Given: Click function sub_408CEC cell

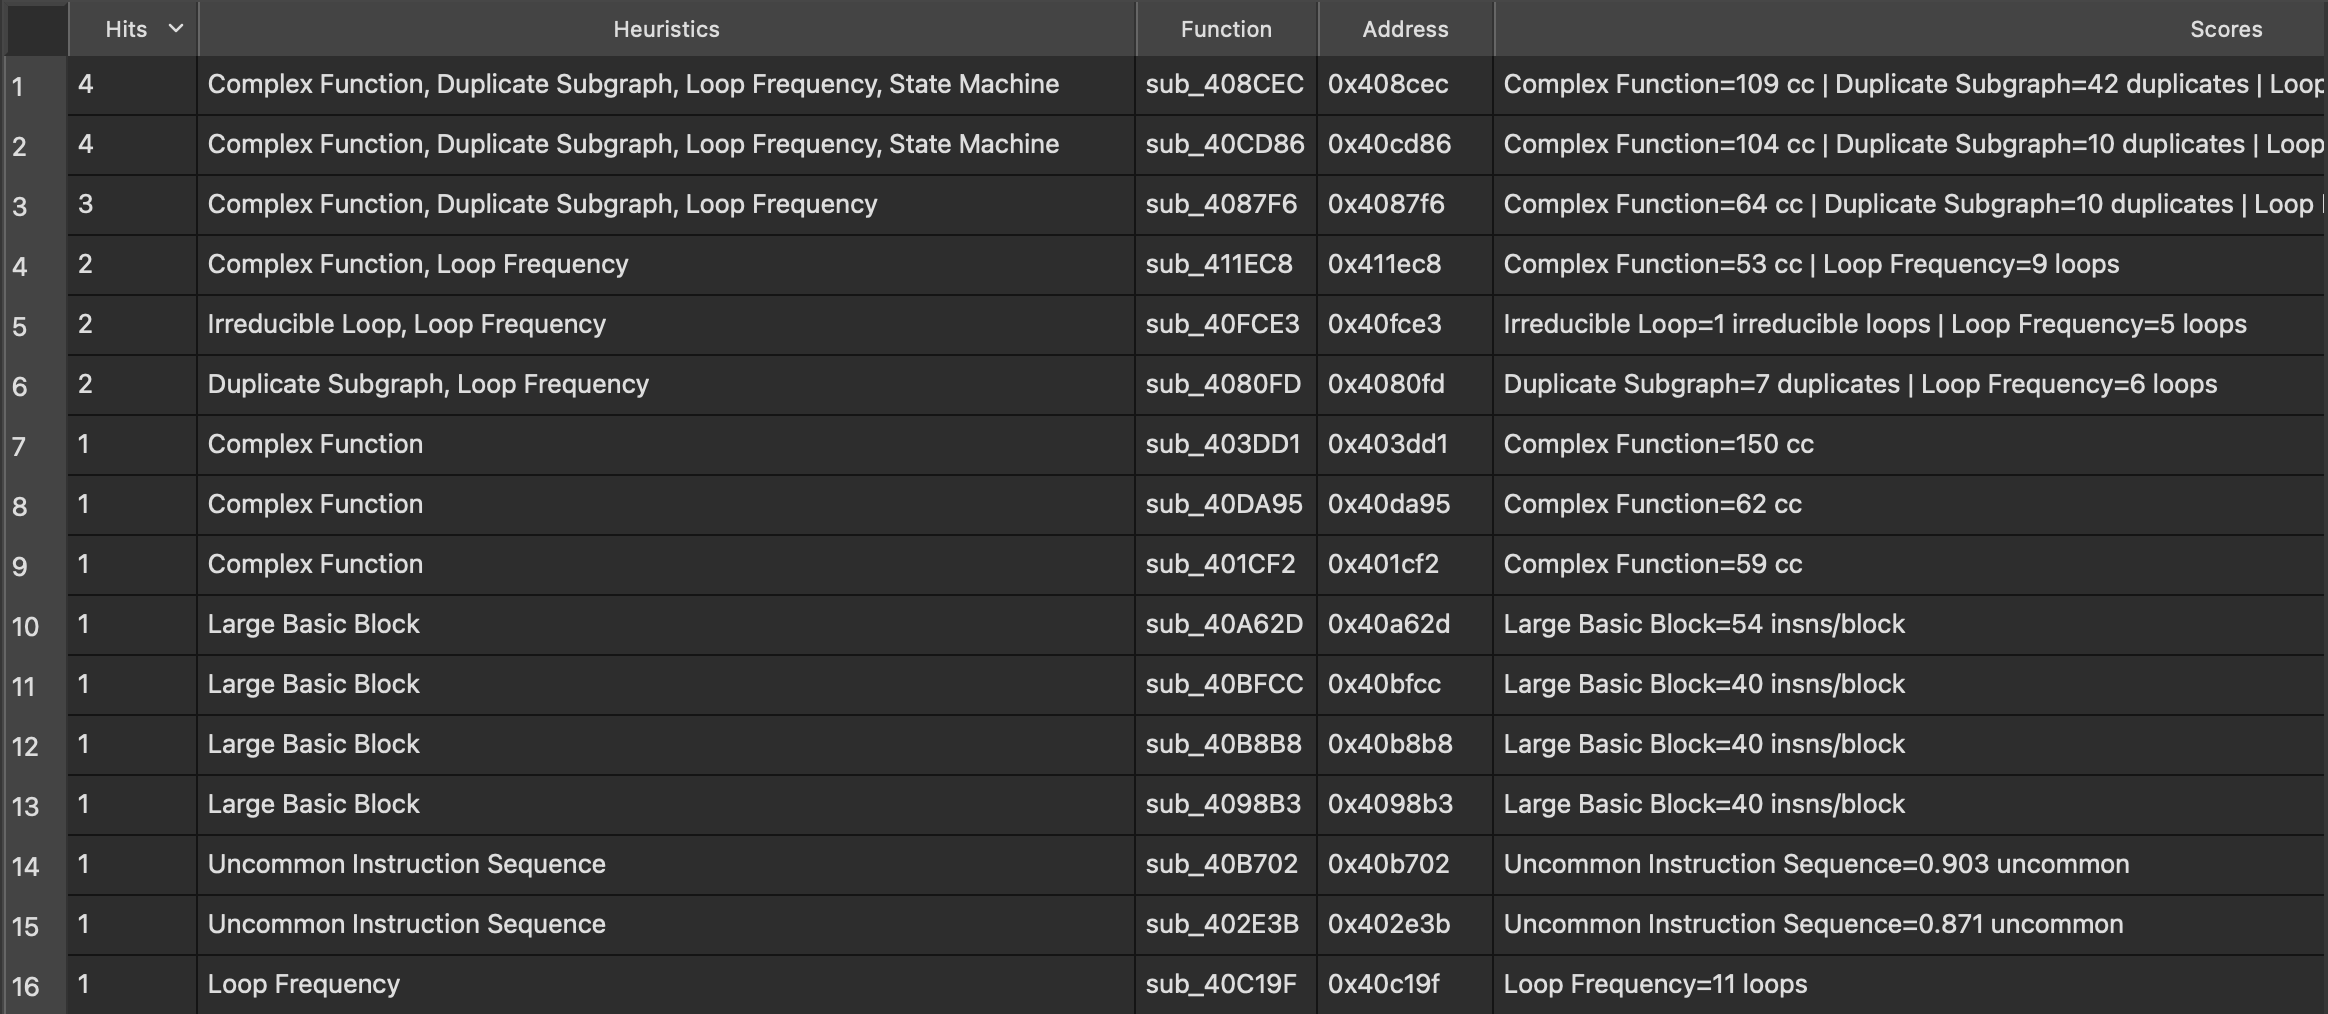Looking at the screenshot, I should click(x=1225, y=84).
